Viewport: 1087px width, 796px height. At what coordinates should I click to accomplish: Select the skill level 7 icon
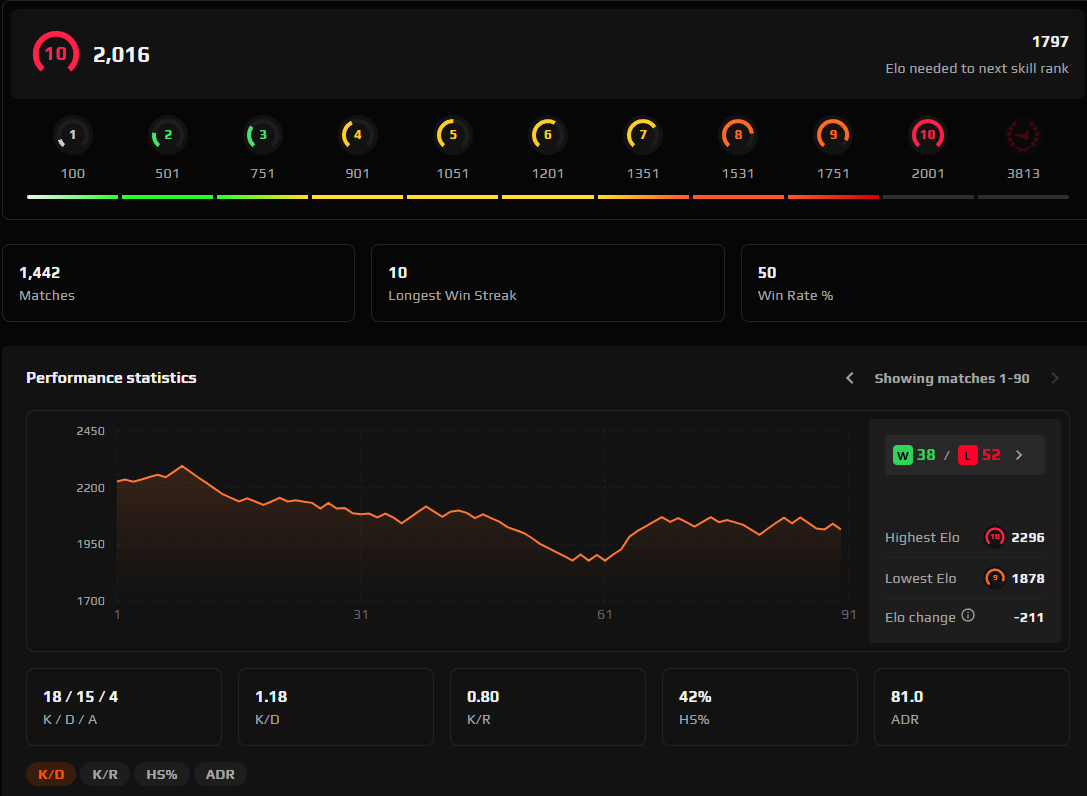click(x=643, y=135)
